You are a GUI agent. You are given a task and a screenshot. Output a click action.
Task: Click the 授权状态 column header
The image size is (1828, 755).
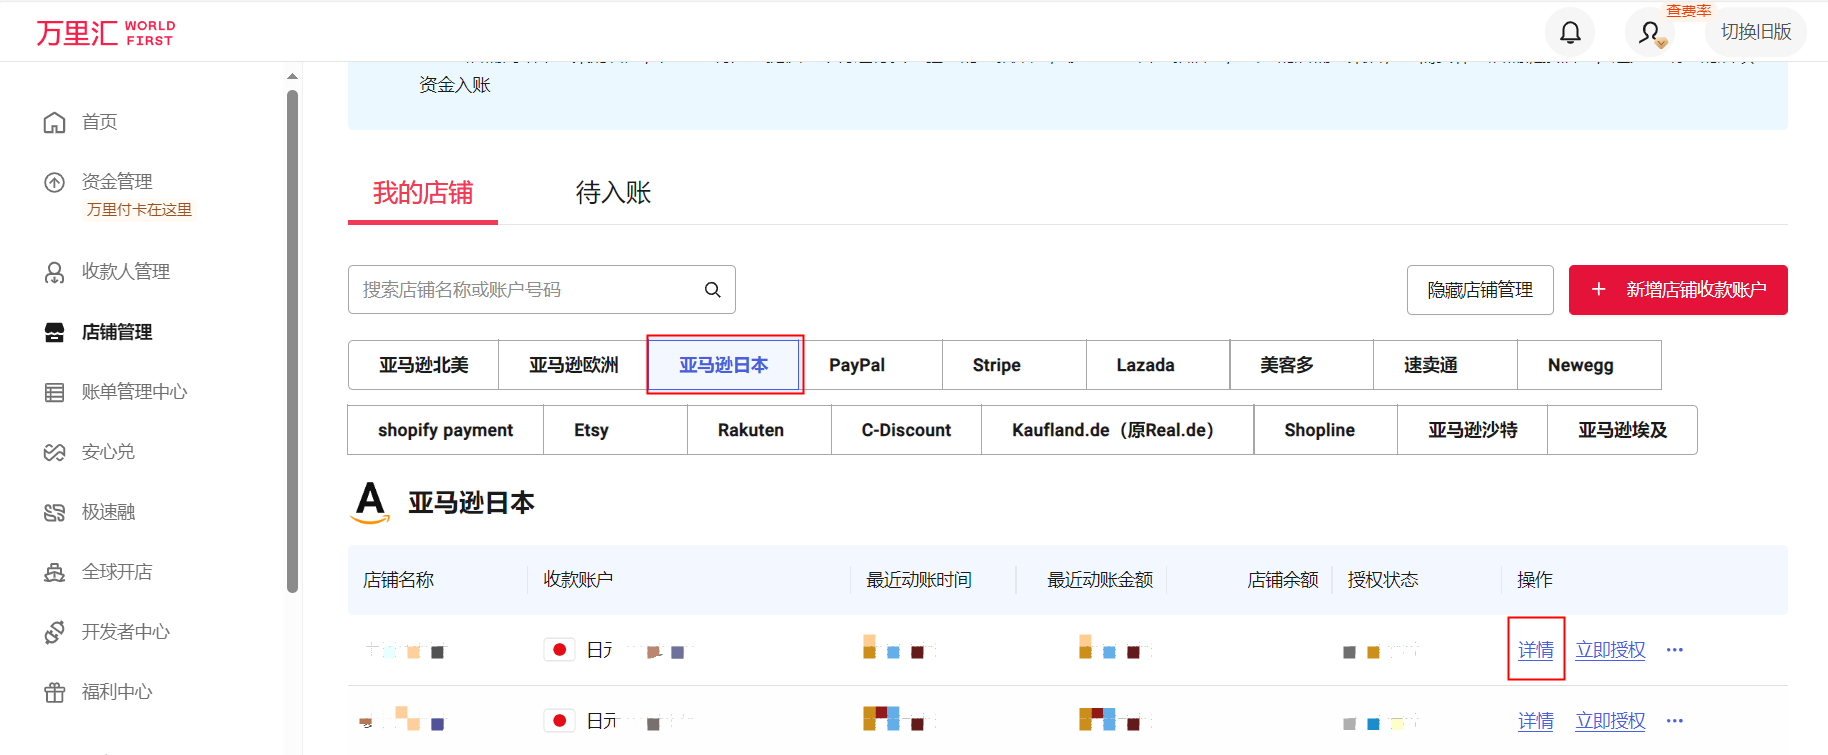pyautogui.click(x=1383, y=580)
